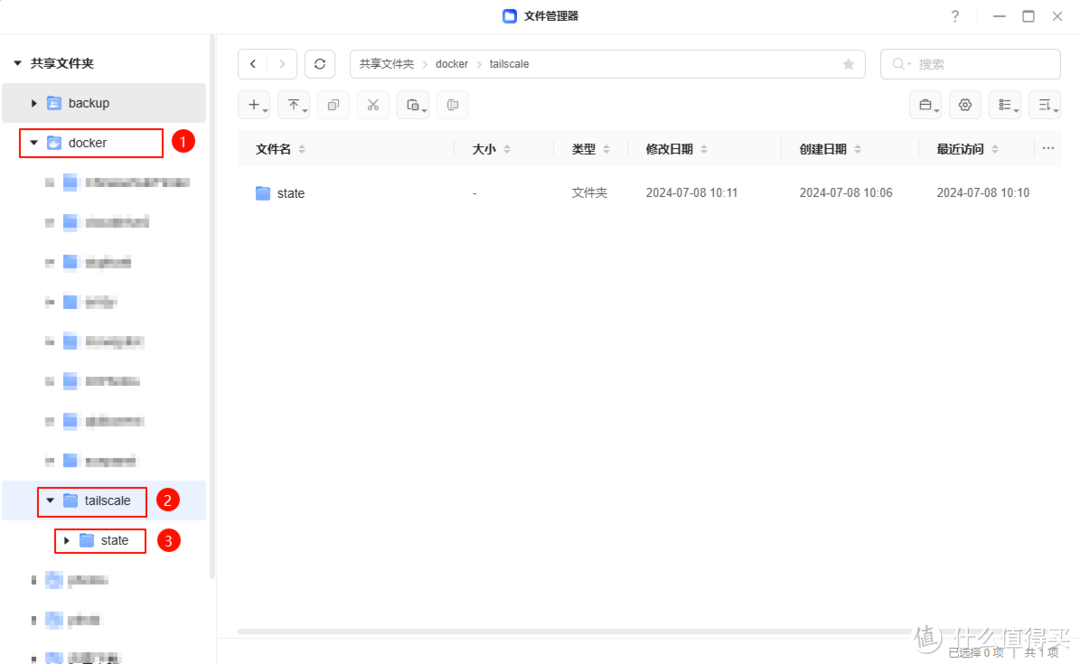Open the new folder creation icon

pos(254,104)
